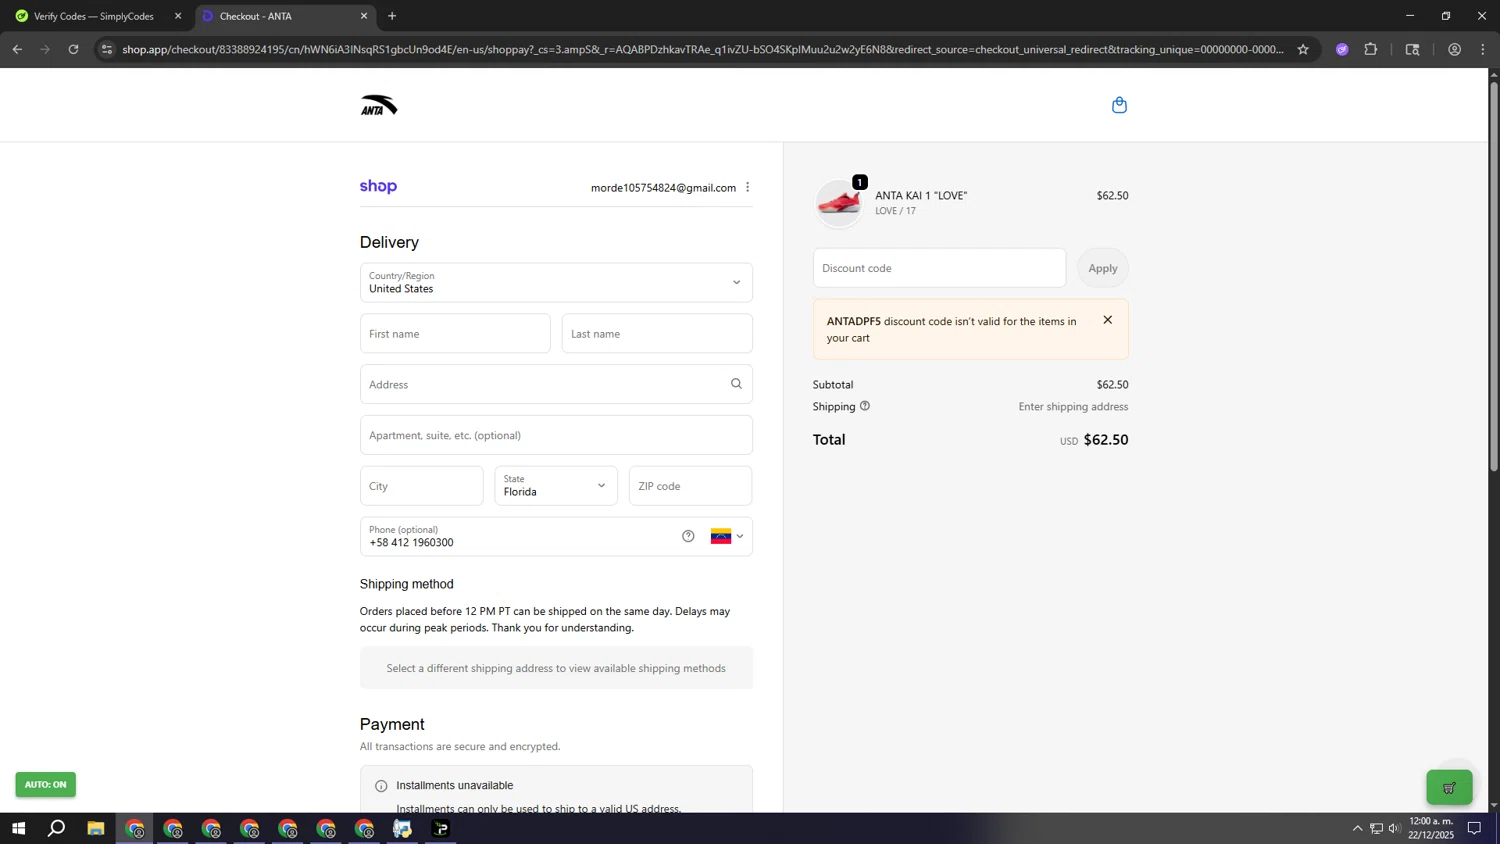View site information icon in address bar
Image resolution: width=1500 pixels, height=844 pixels.
(x=107, y=49)
